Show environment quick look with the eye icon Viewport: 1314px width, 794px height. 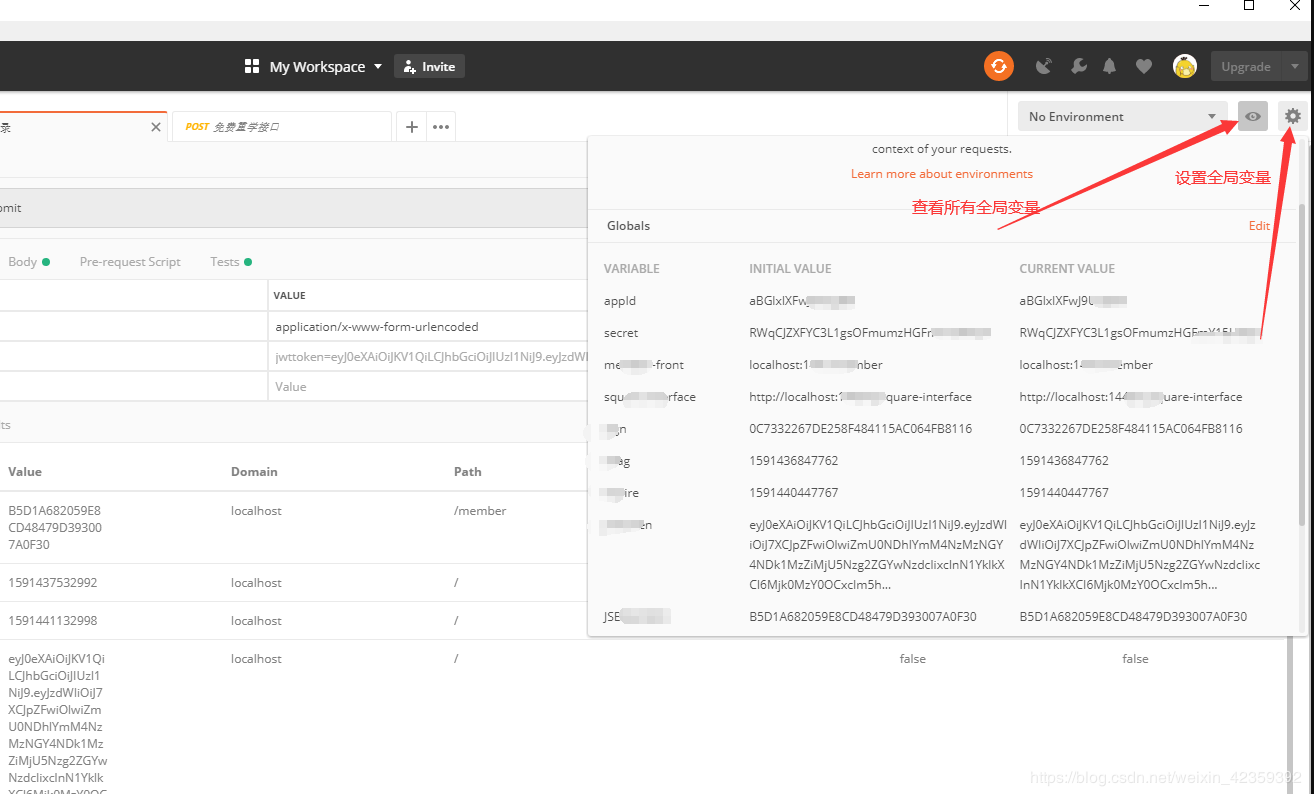[1252, 116]
